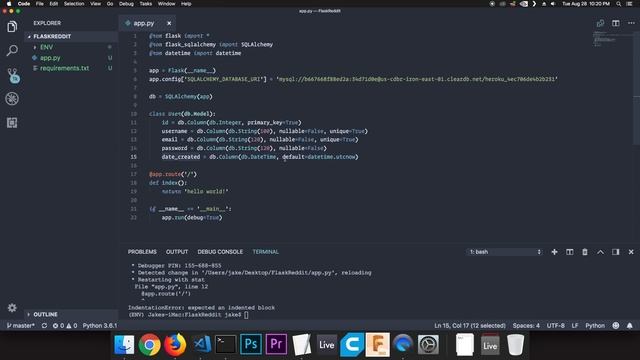The height and width of the screenshot is (360, 640).
Task: Switch to the PROBLEMS panel tab
Action: point(142,252)
